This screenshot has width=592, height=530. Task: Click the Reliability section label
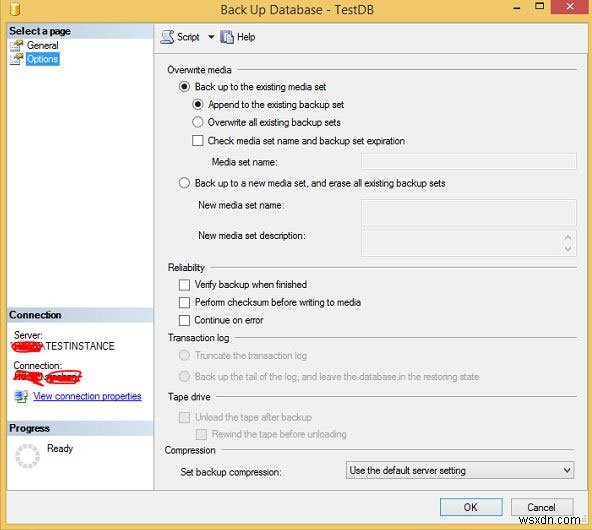tap(187, 268)
